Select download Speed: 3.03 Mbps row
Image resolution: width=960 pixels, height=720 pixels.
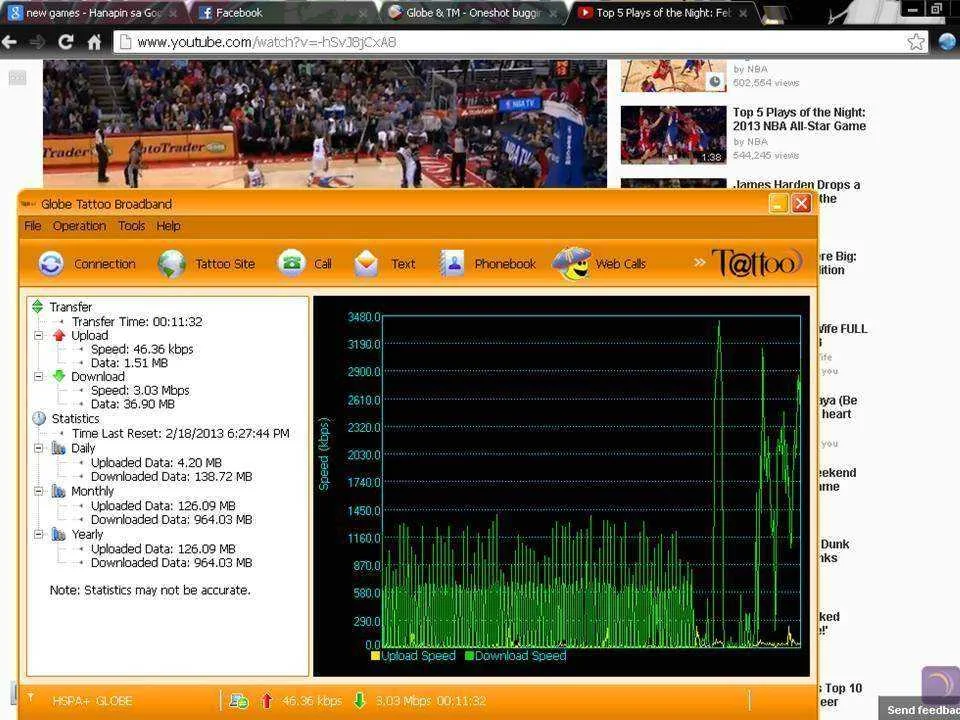click(140, 390)
